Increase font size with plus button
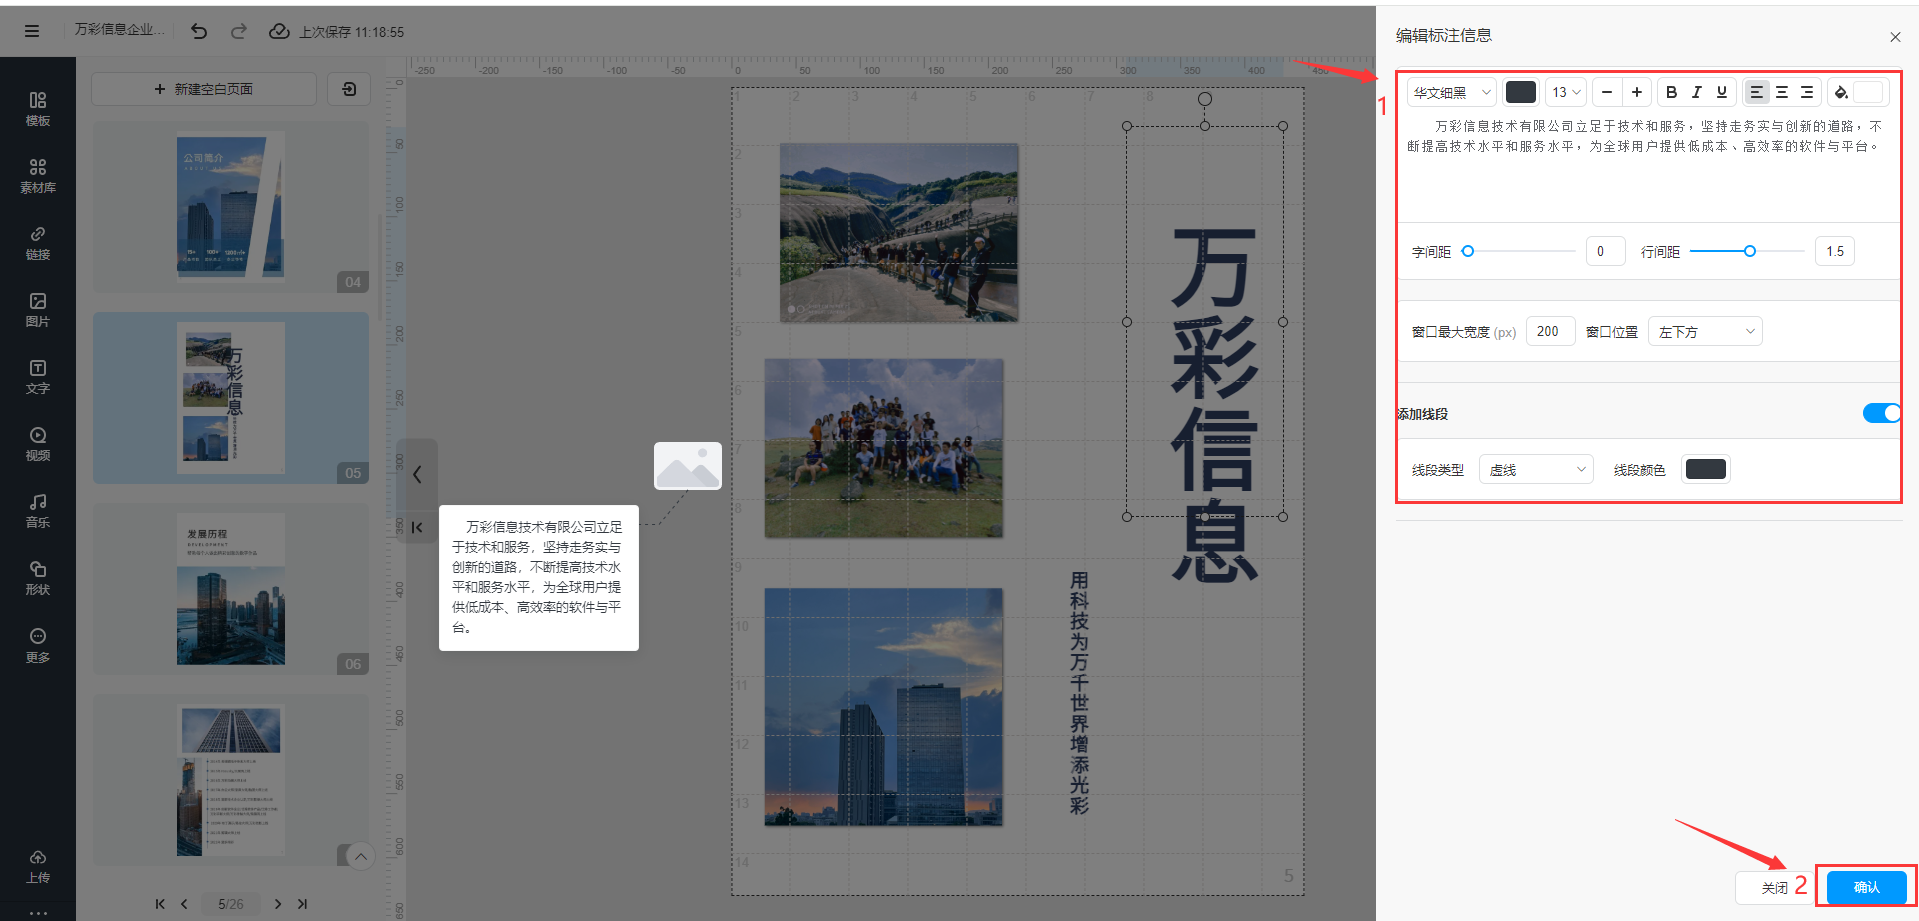The width and height of the screenshot is (1919, 921). tap(1636, 92)
